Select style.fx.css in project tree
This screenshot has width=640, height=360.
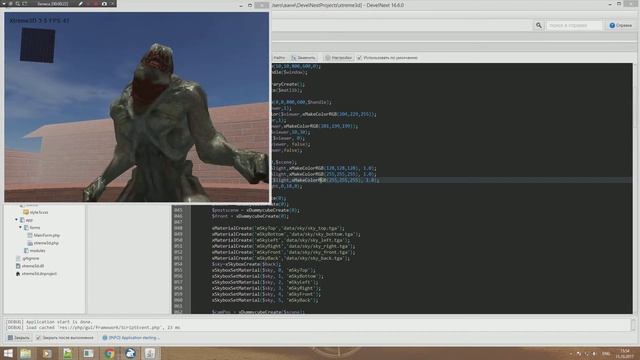(39, 212)
